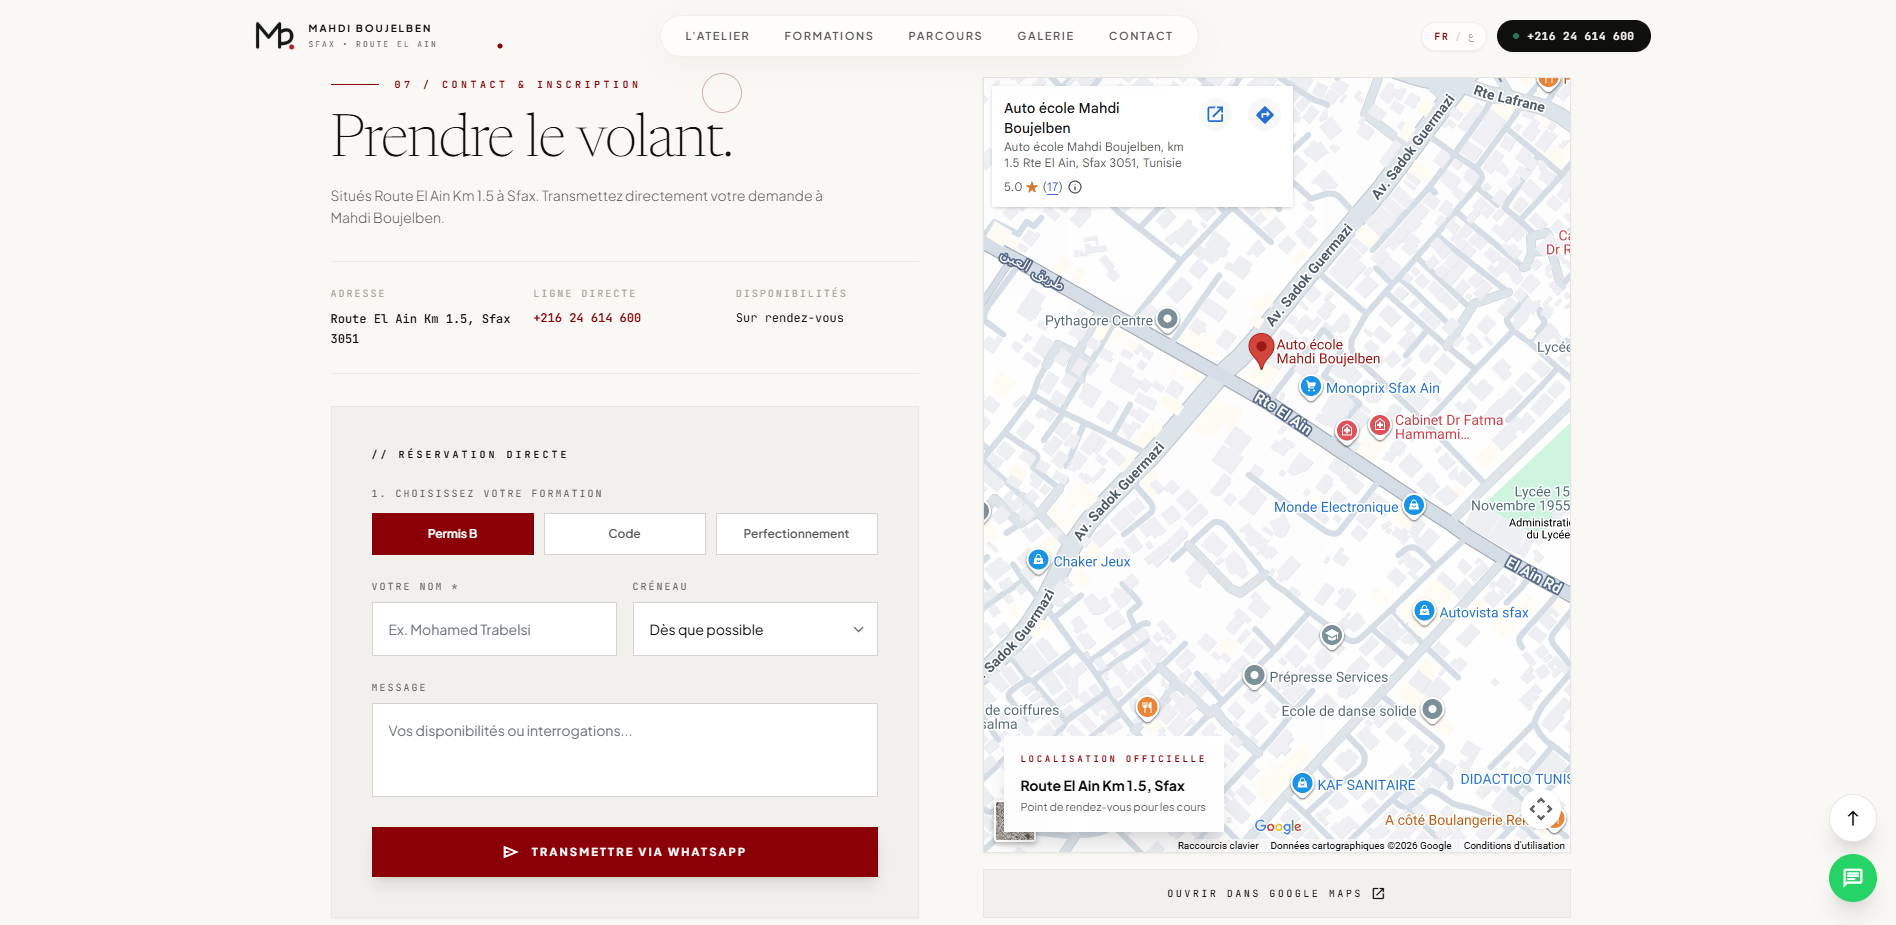Screen dimensions: 1896x925
Task: Click the scroll-to-top arrow button
Action: point(1853,818)
